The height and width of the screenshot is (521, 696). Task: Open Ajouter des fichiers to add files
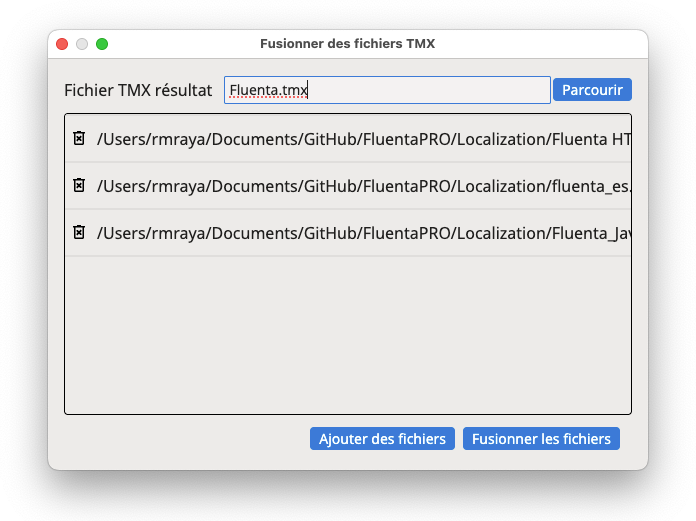382,438
